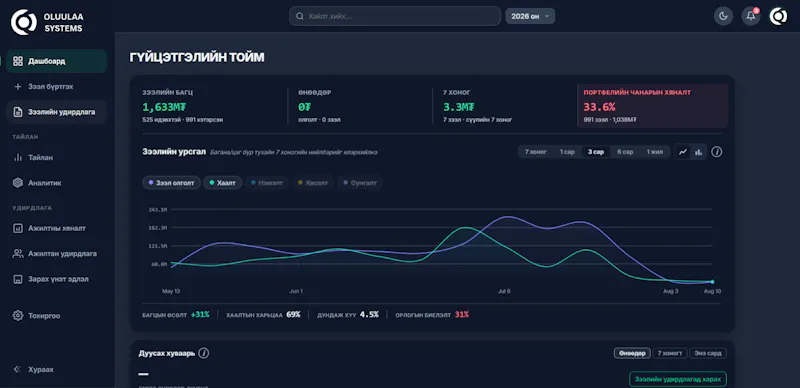
Task: Open notifications via the bell icon
Action: click(x=751, y=16)
